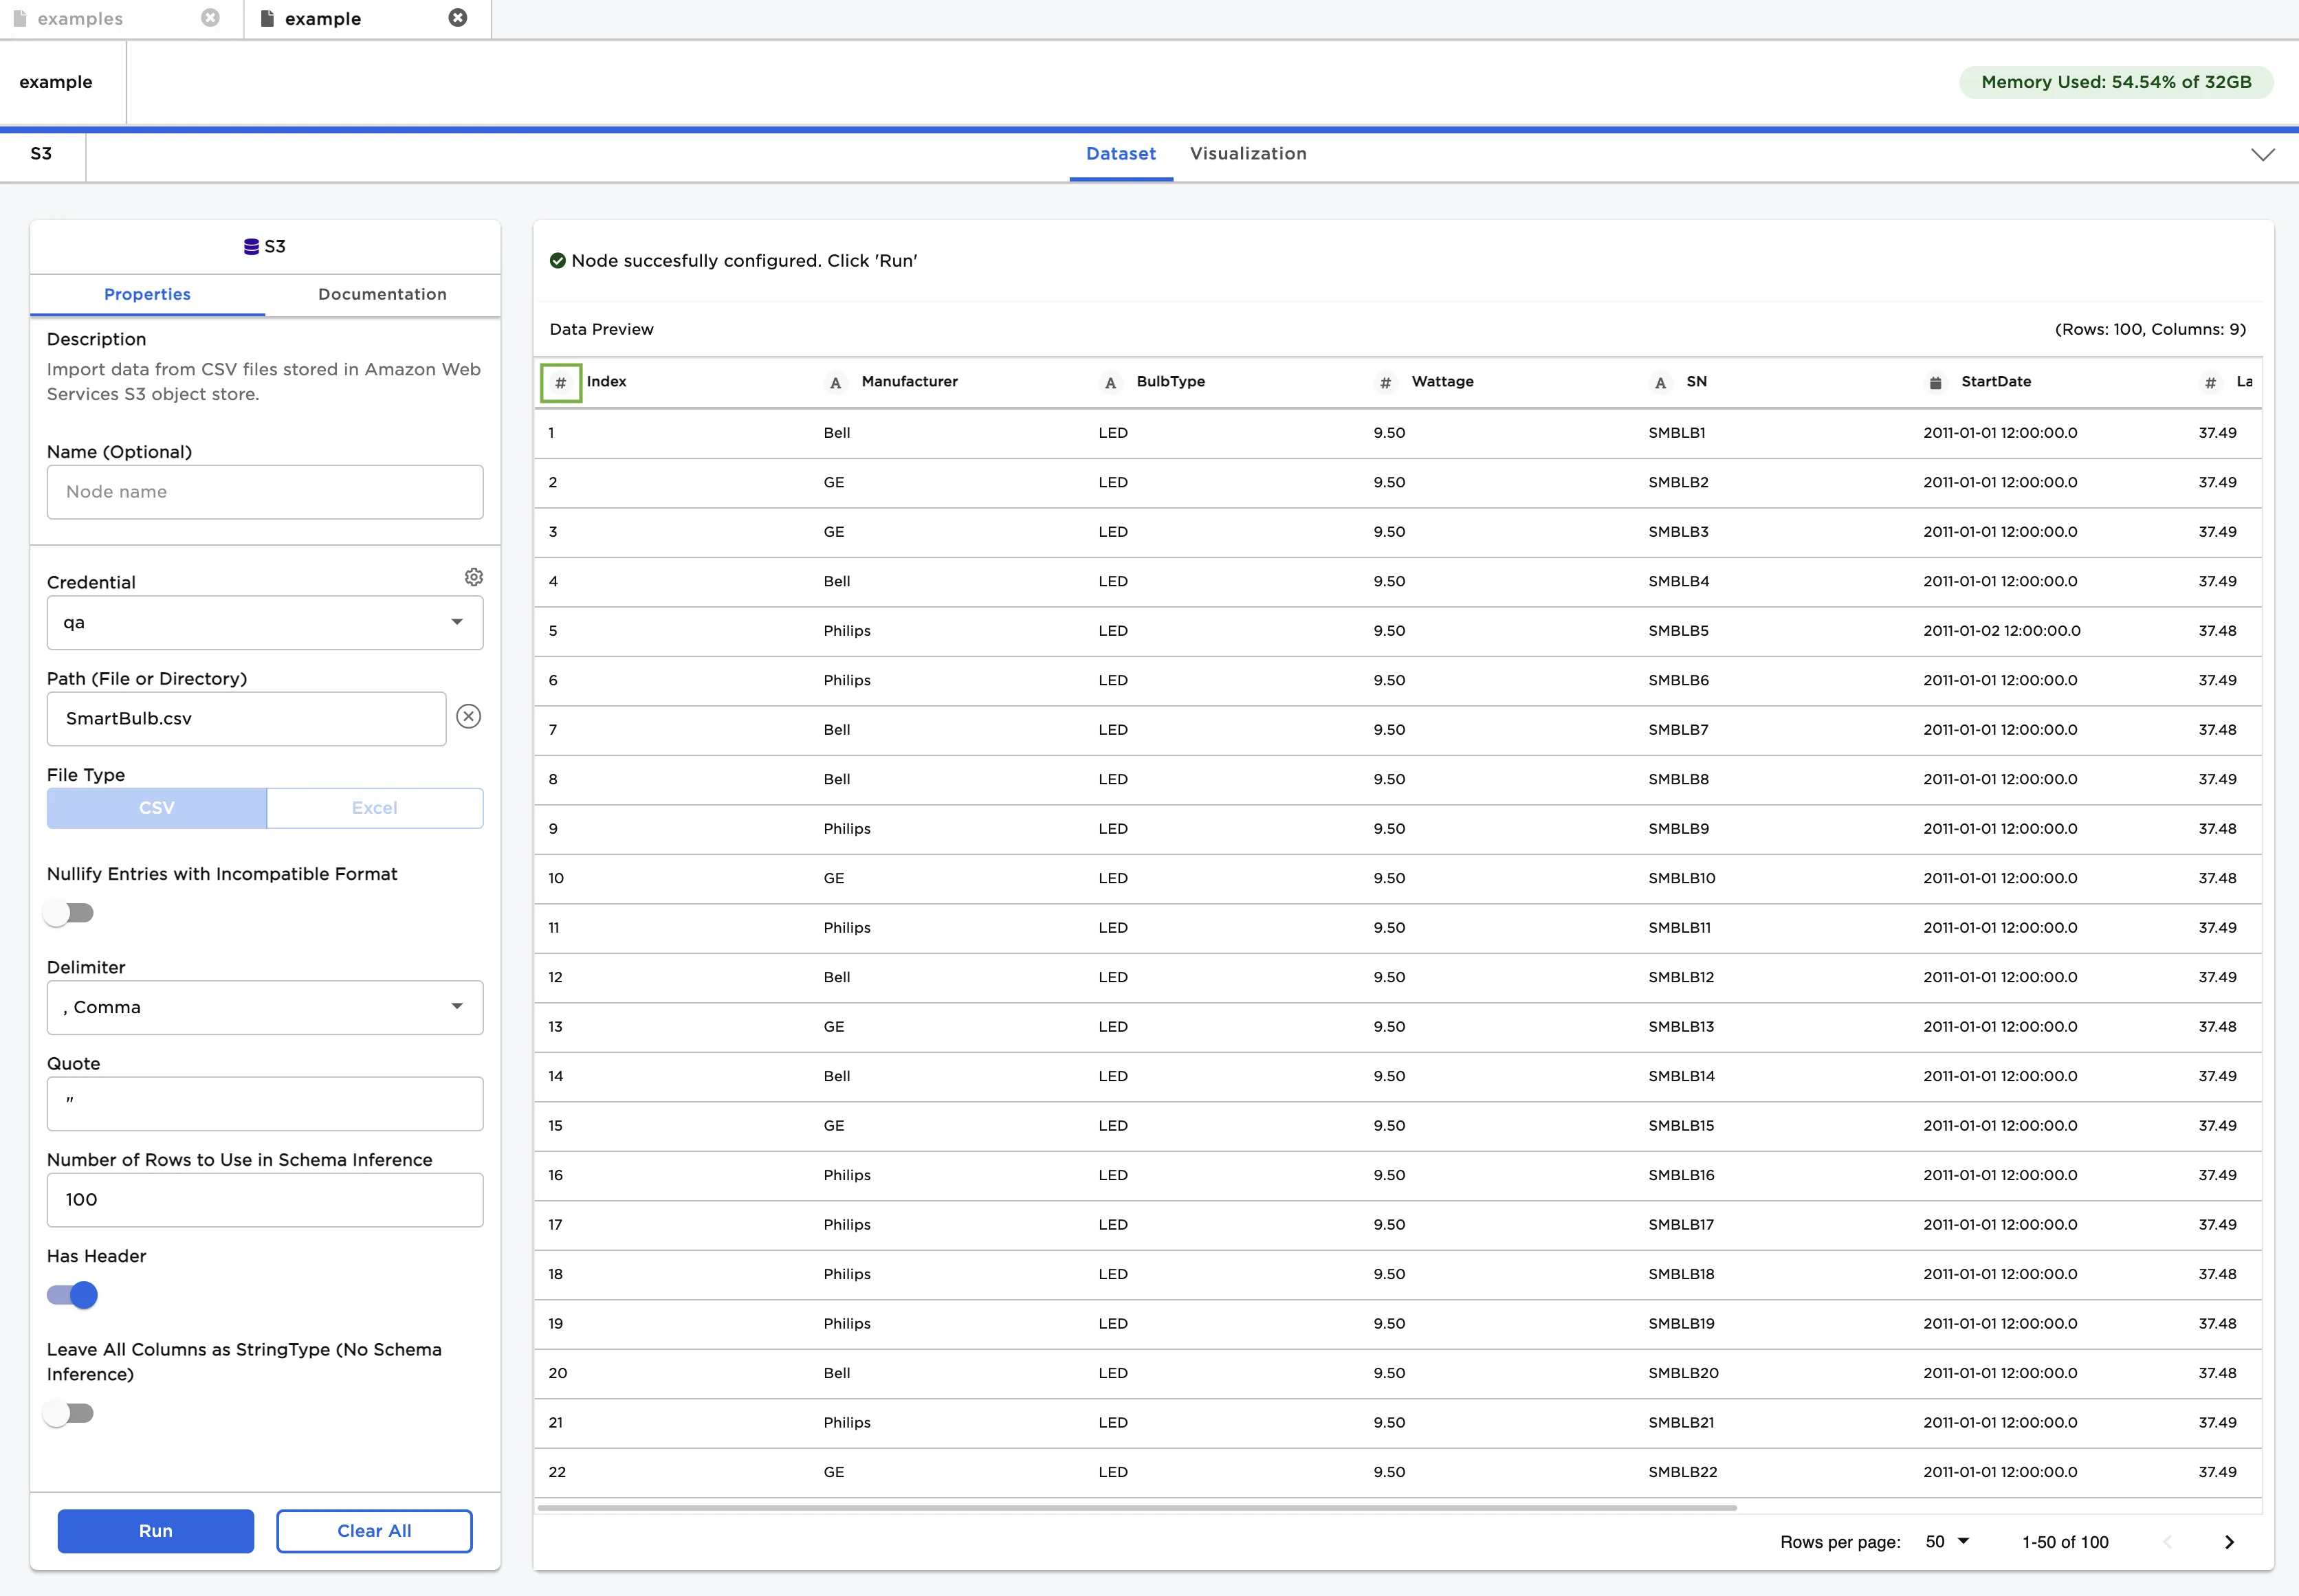This screenshot has height=1596, width=2299.
Task: Click the horizontal scrollbar under data table
Action: pos(1136,1507)
